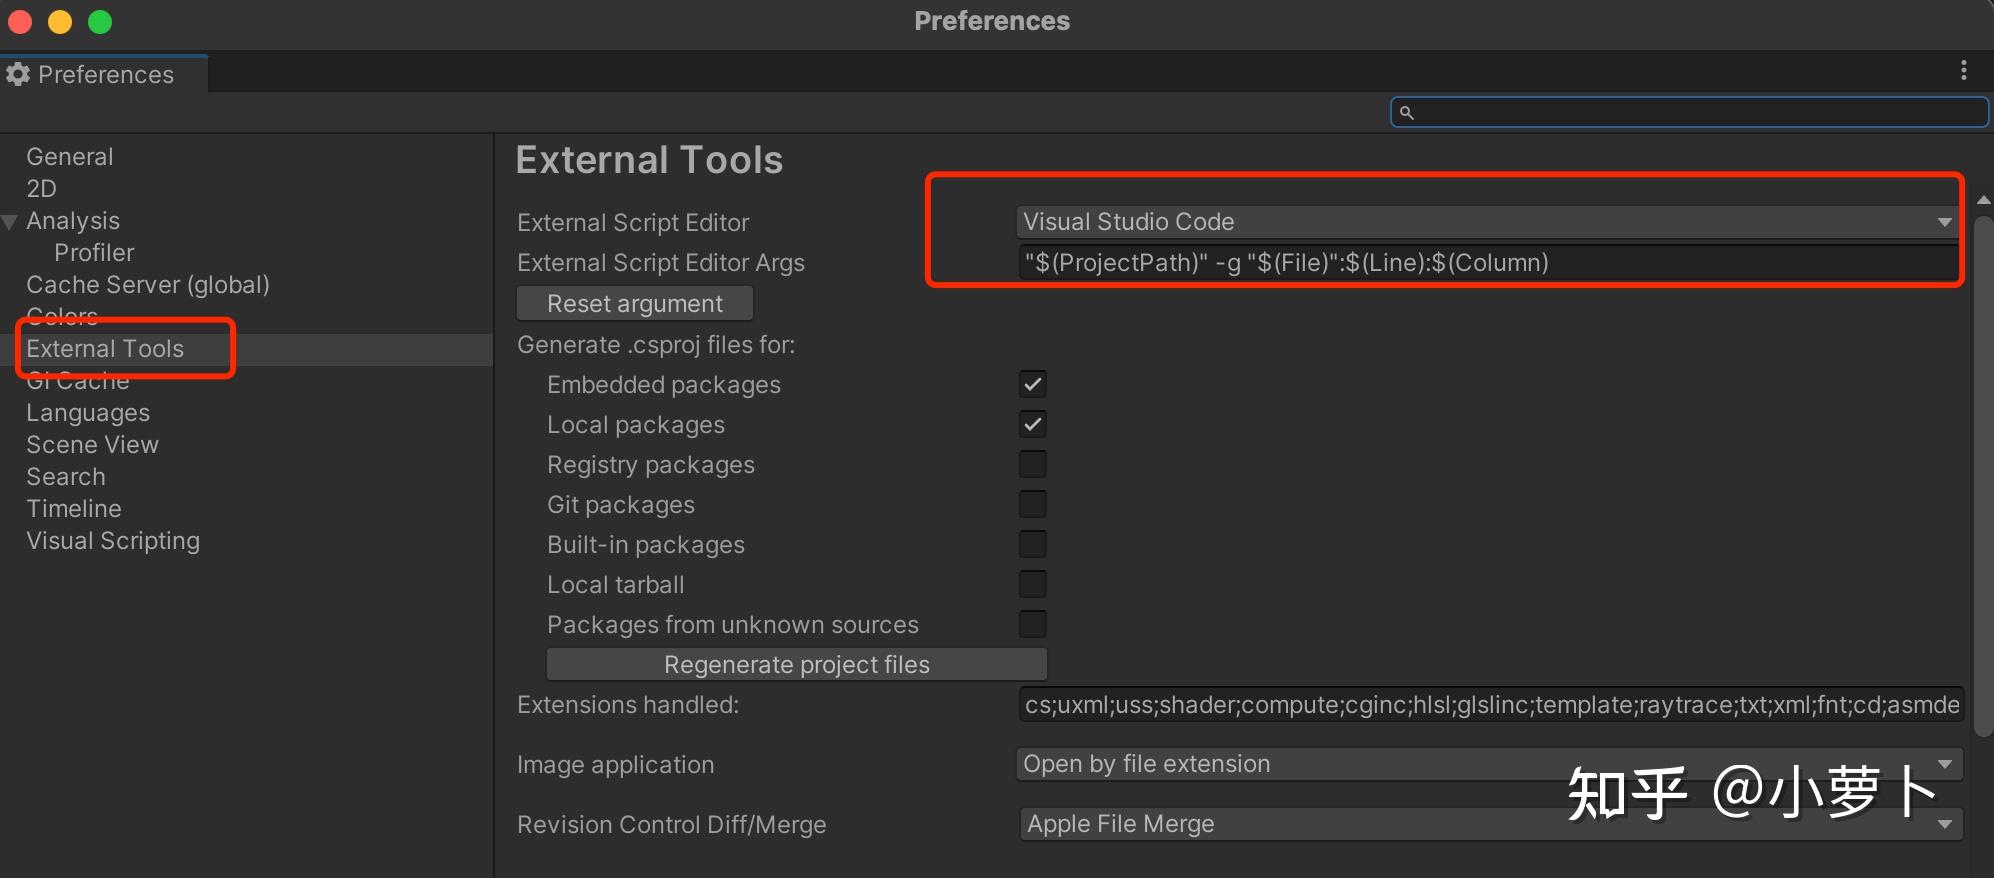1994x878 pixels.
Task: Select the Profiler item under Analysis
Action: coord(94,253)
